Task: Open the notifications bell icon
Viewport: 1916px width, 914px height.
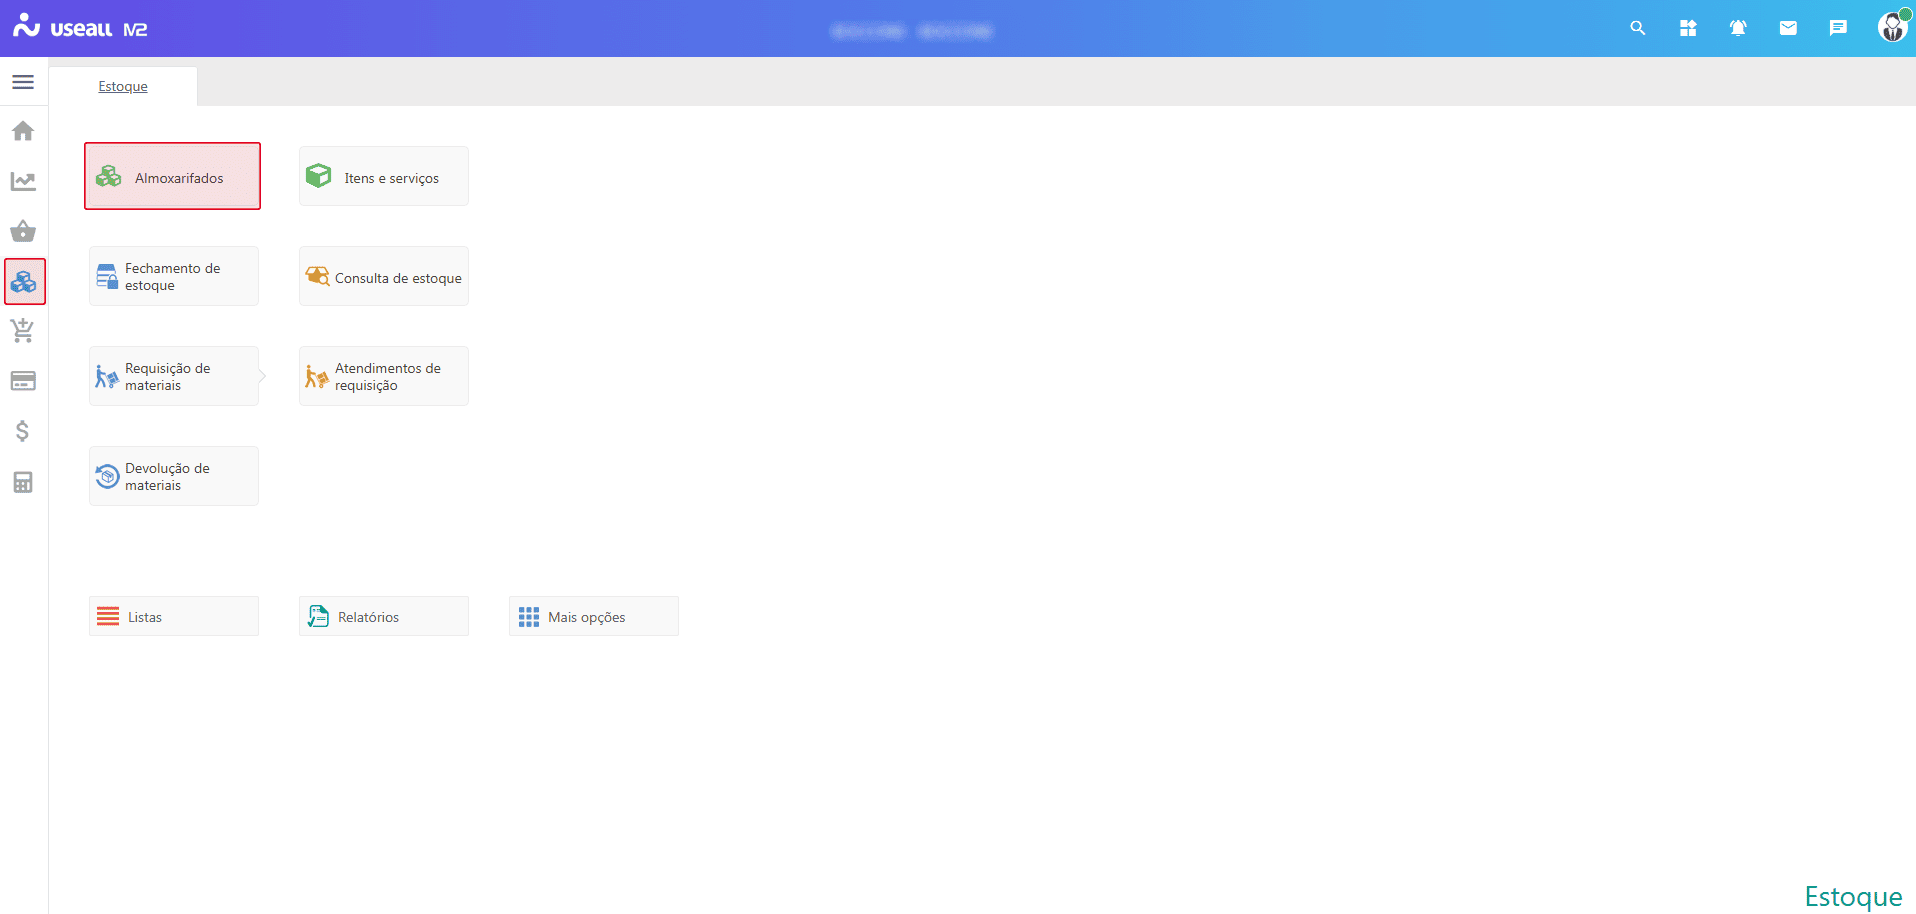Action: coord(1738,28)
